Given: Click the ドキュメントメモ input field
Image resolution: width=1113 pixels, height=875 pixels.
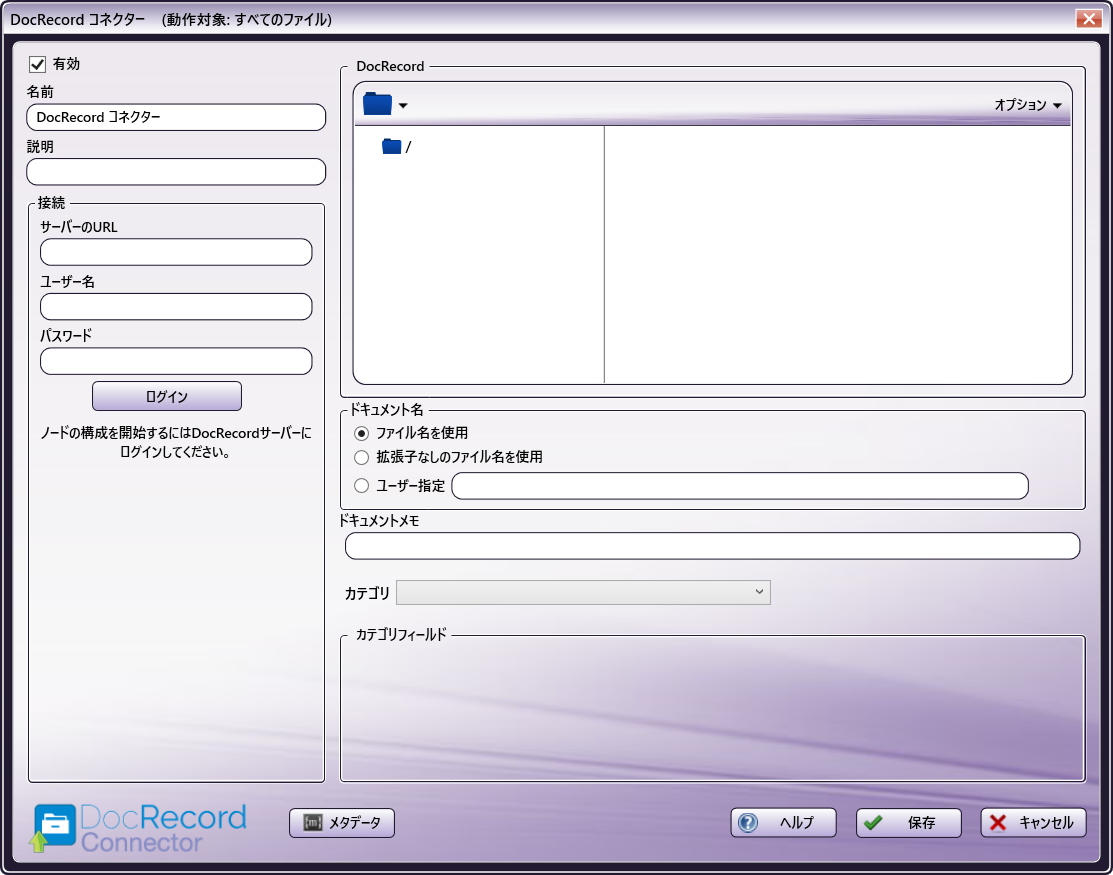Looking at the screenshot, I should 712,546.
